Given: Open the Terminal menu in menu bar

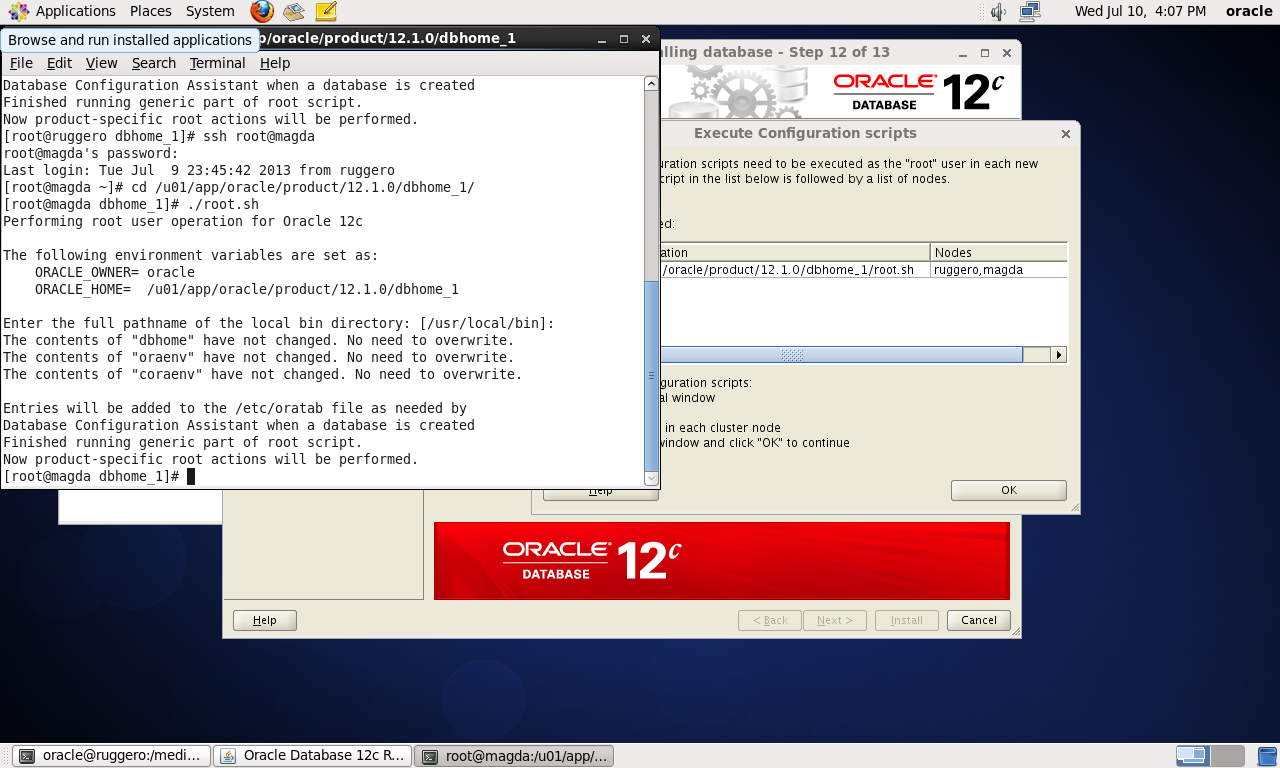Looking at the screenshot, I should click(217, 63).
